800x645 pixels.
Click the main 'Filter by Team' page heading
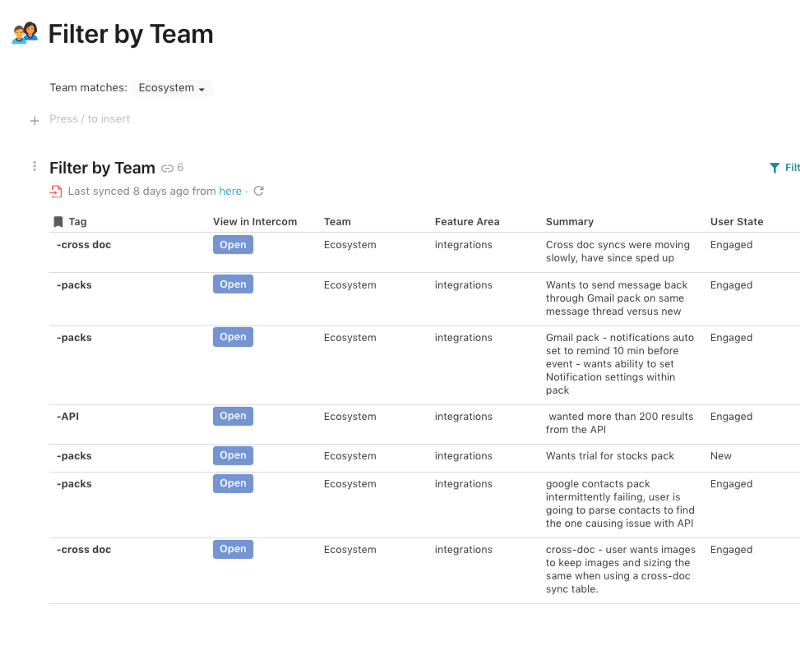pos(131,34)
